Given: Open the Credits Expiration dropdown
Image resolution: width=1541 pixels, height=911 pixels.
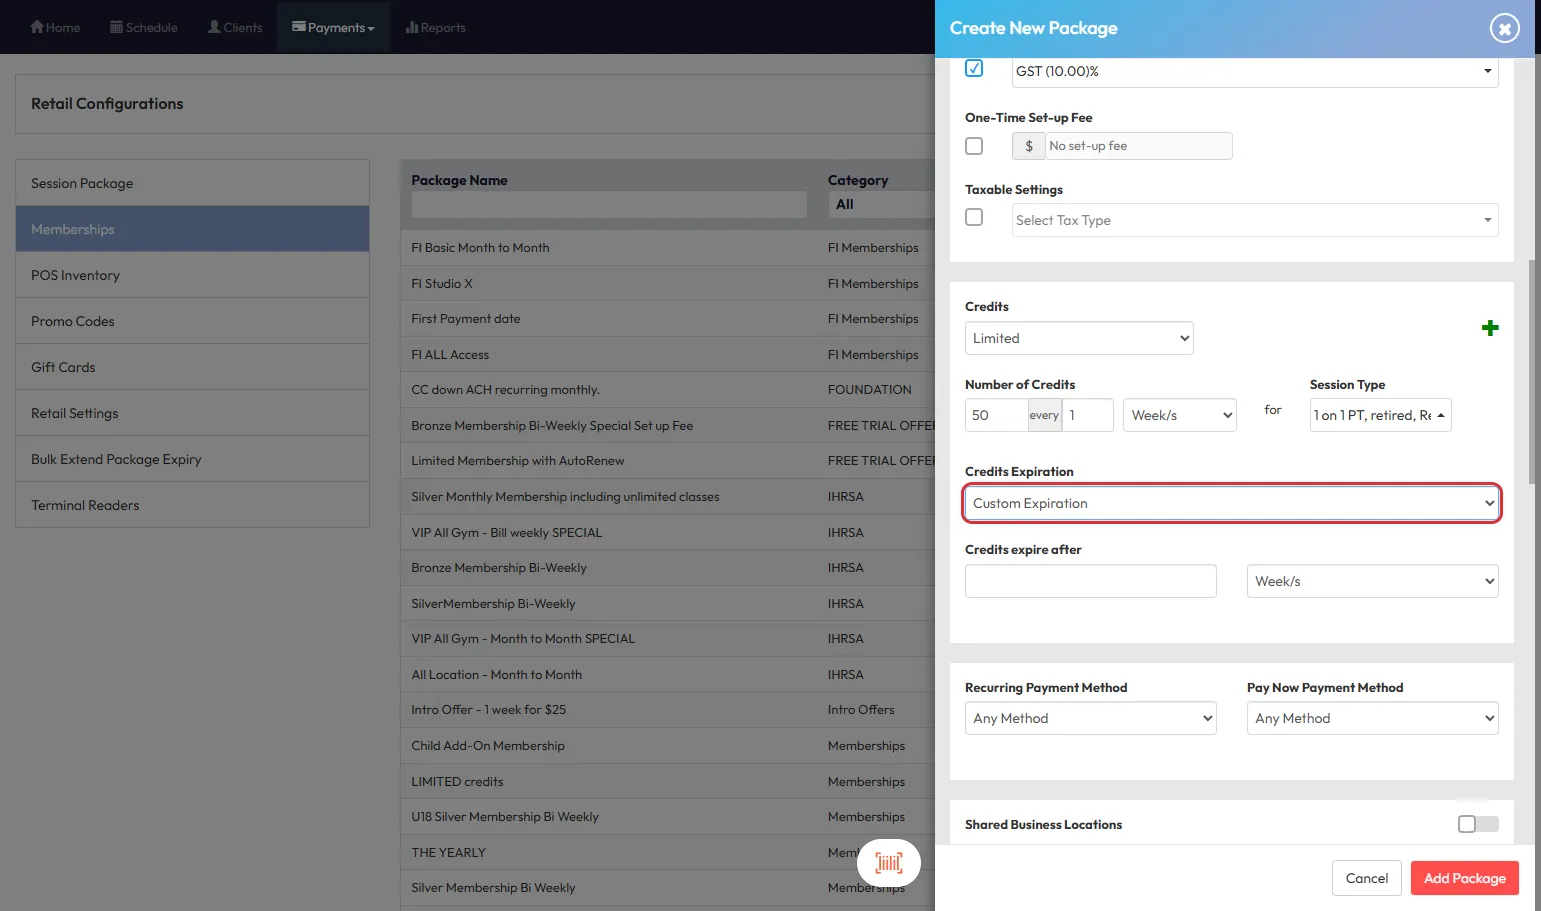Looking at the screenshot, I should pyautogui.click(x=1231, y=503).
